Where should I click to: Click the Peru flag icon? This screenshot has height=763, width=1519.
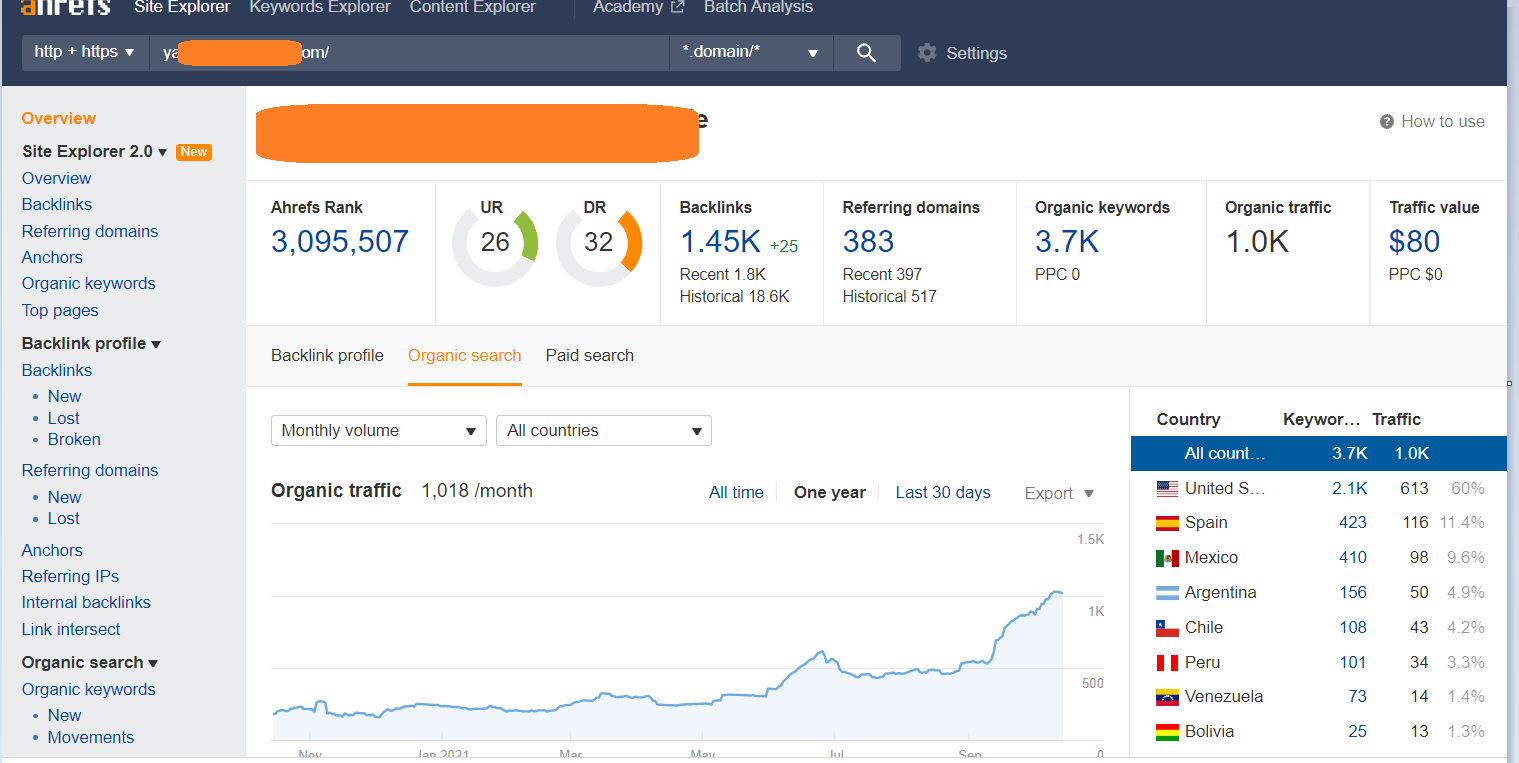coord(1167,663)
